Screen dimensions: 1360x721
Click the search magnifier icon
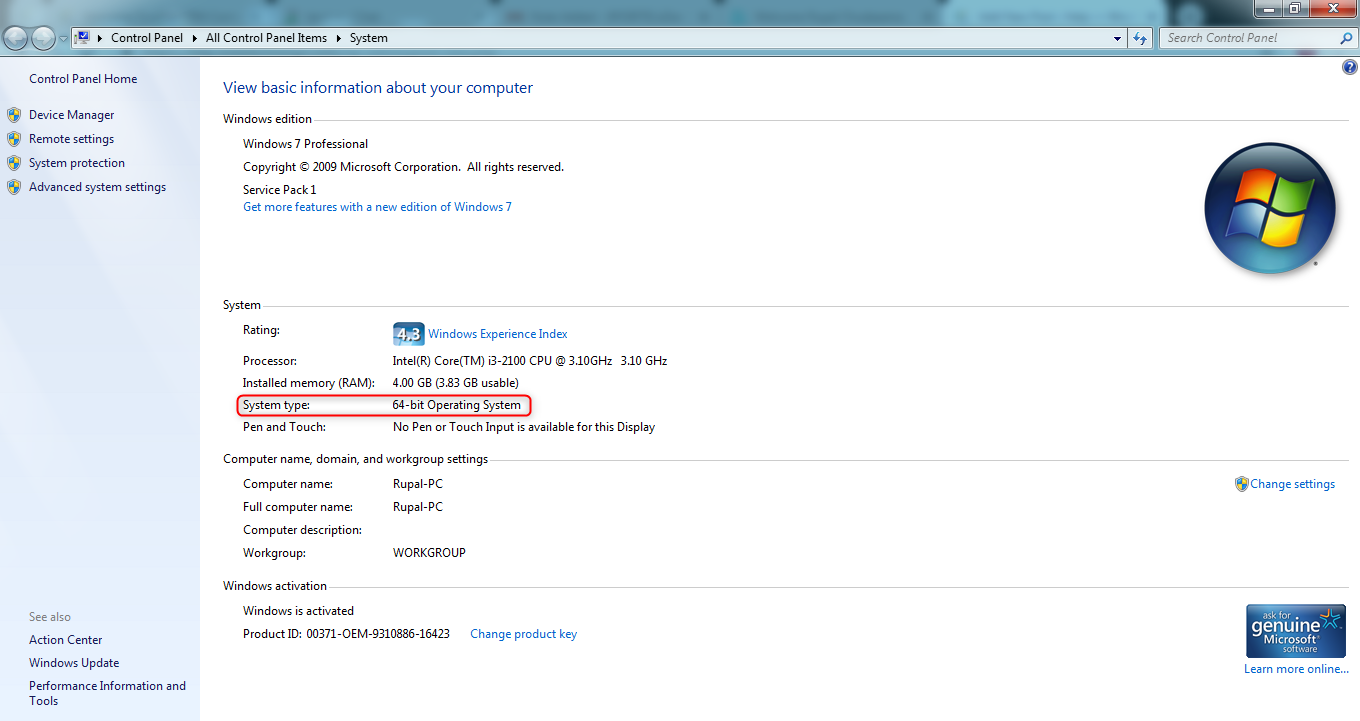click(1346, 38)
